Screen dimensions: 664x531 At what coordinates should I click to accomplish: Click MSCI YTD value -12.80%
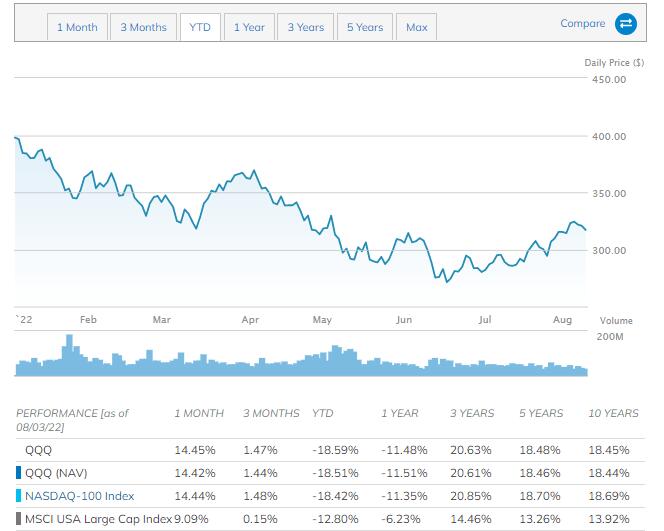(x=335, y=519)
